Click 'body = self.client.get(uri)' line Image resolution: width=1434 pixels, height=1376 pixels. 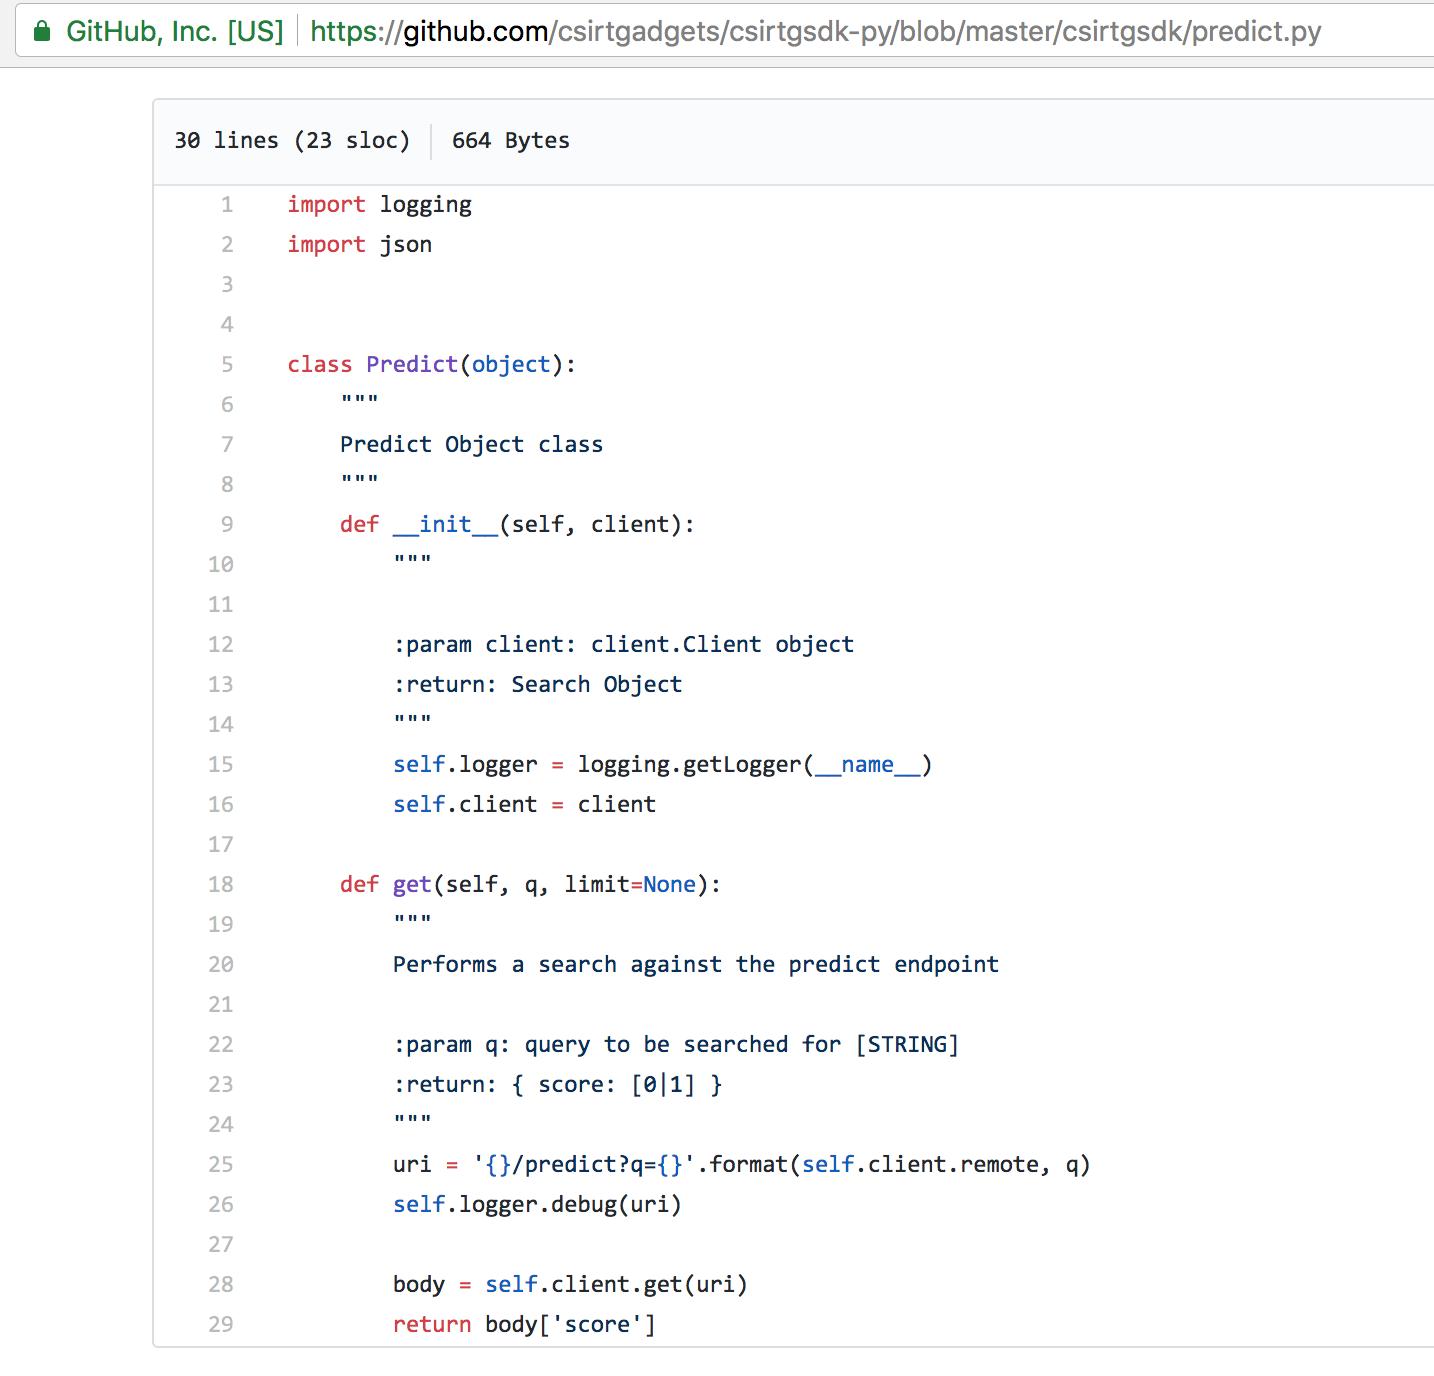[570, 1285]
